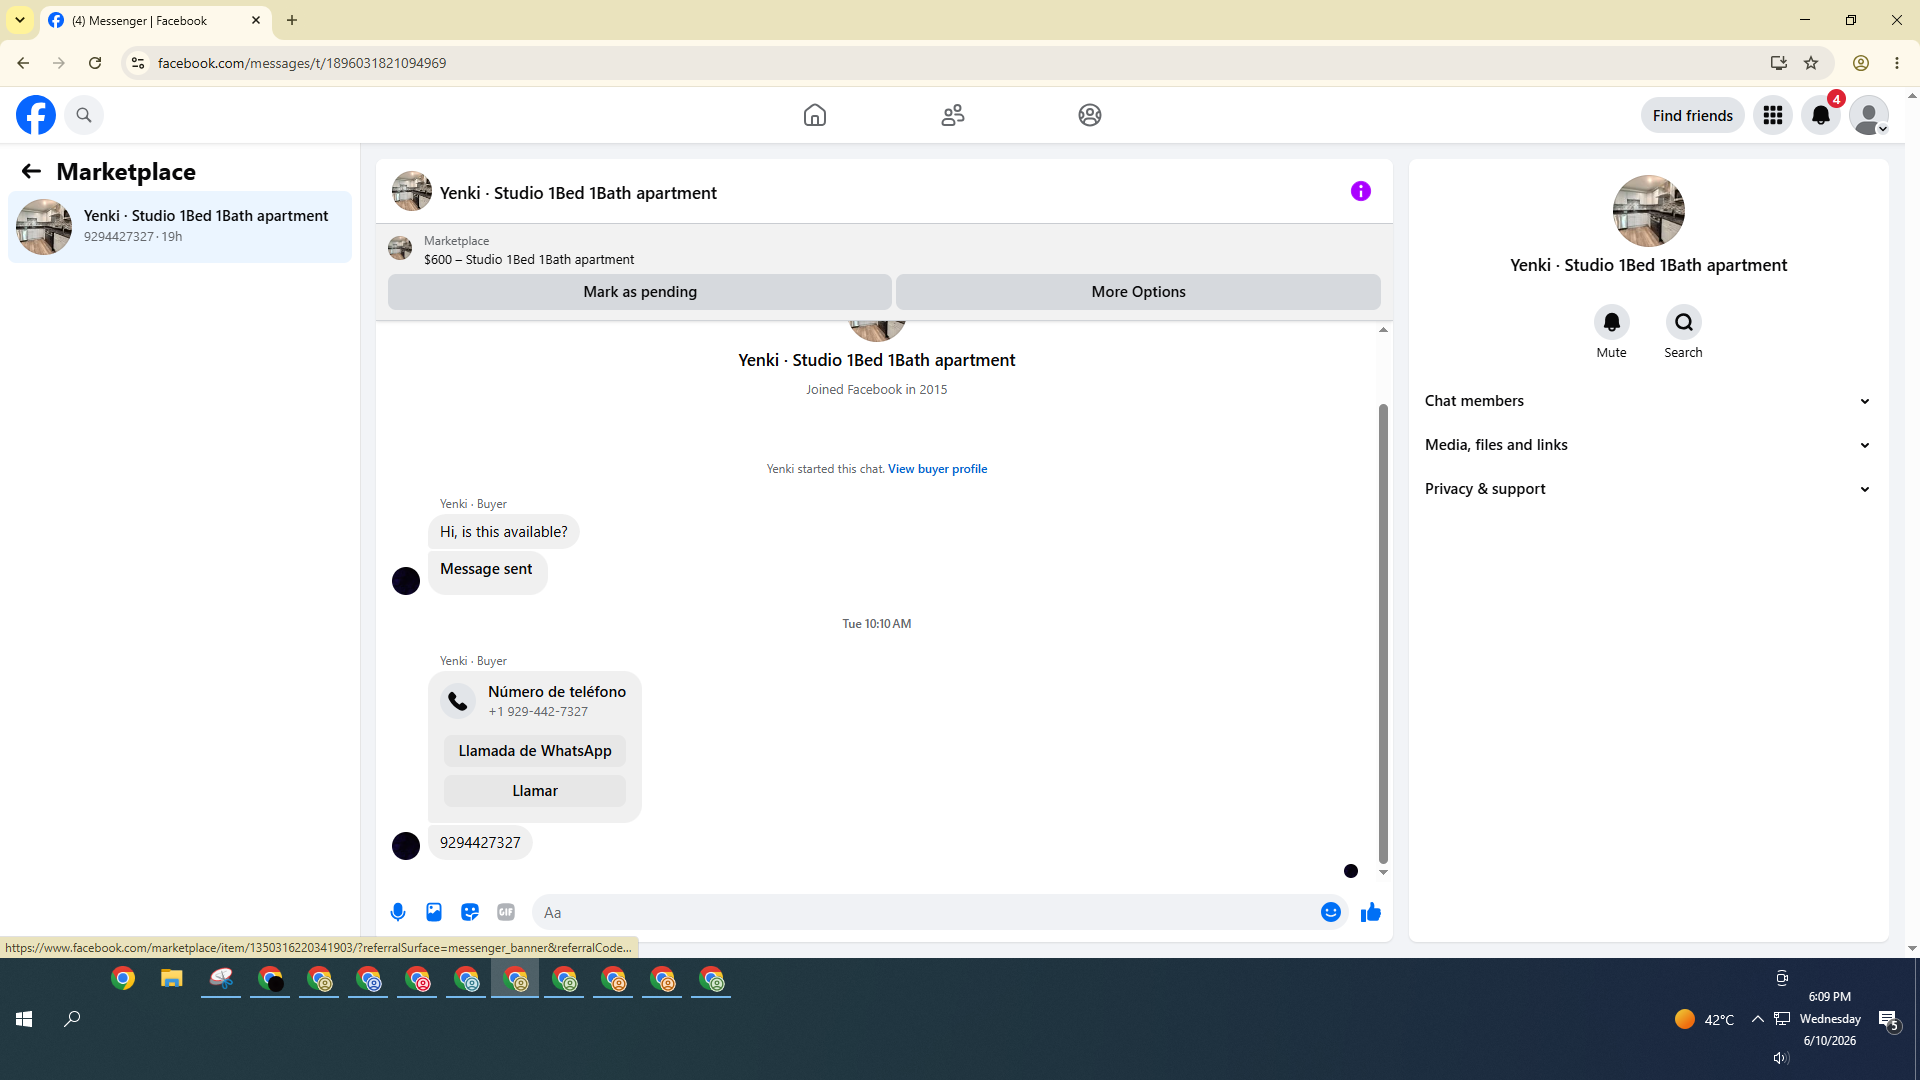This screenshot has width=1920, height=1080.
Task: Click the 'Message sent' bubble
Action: pos(487,572)
